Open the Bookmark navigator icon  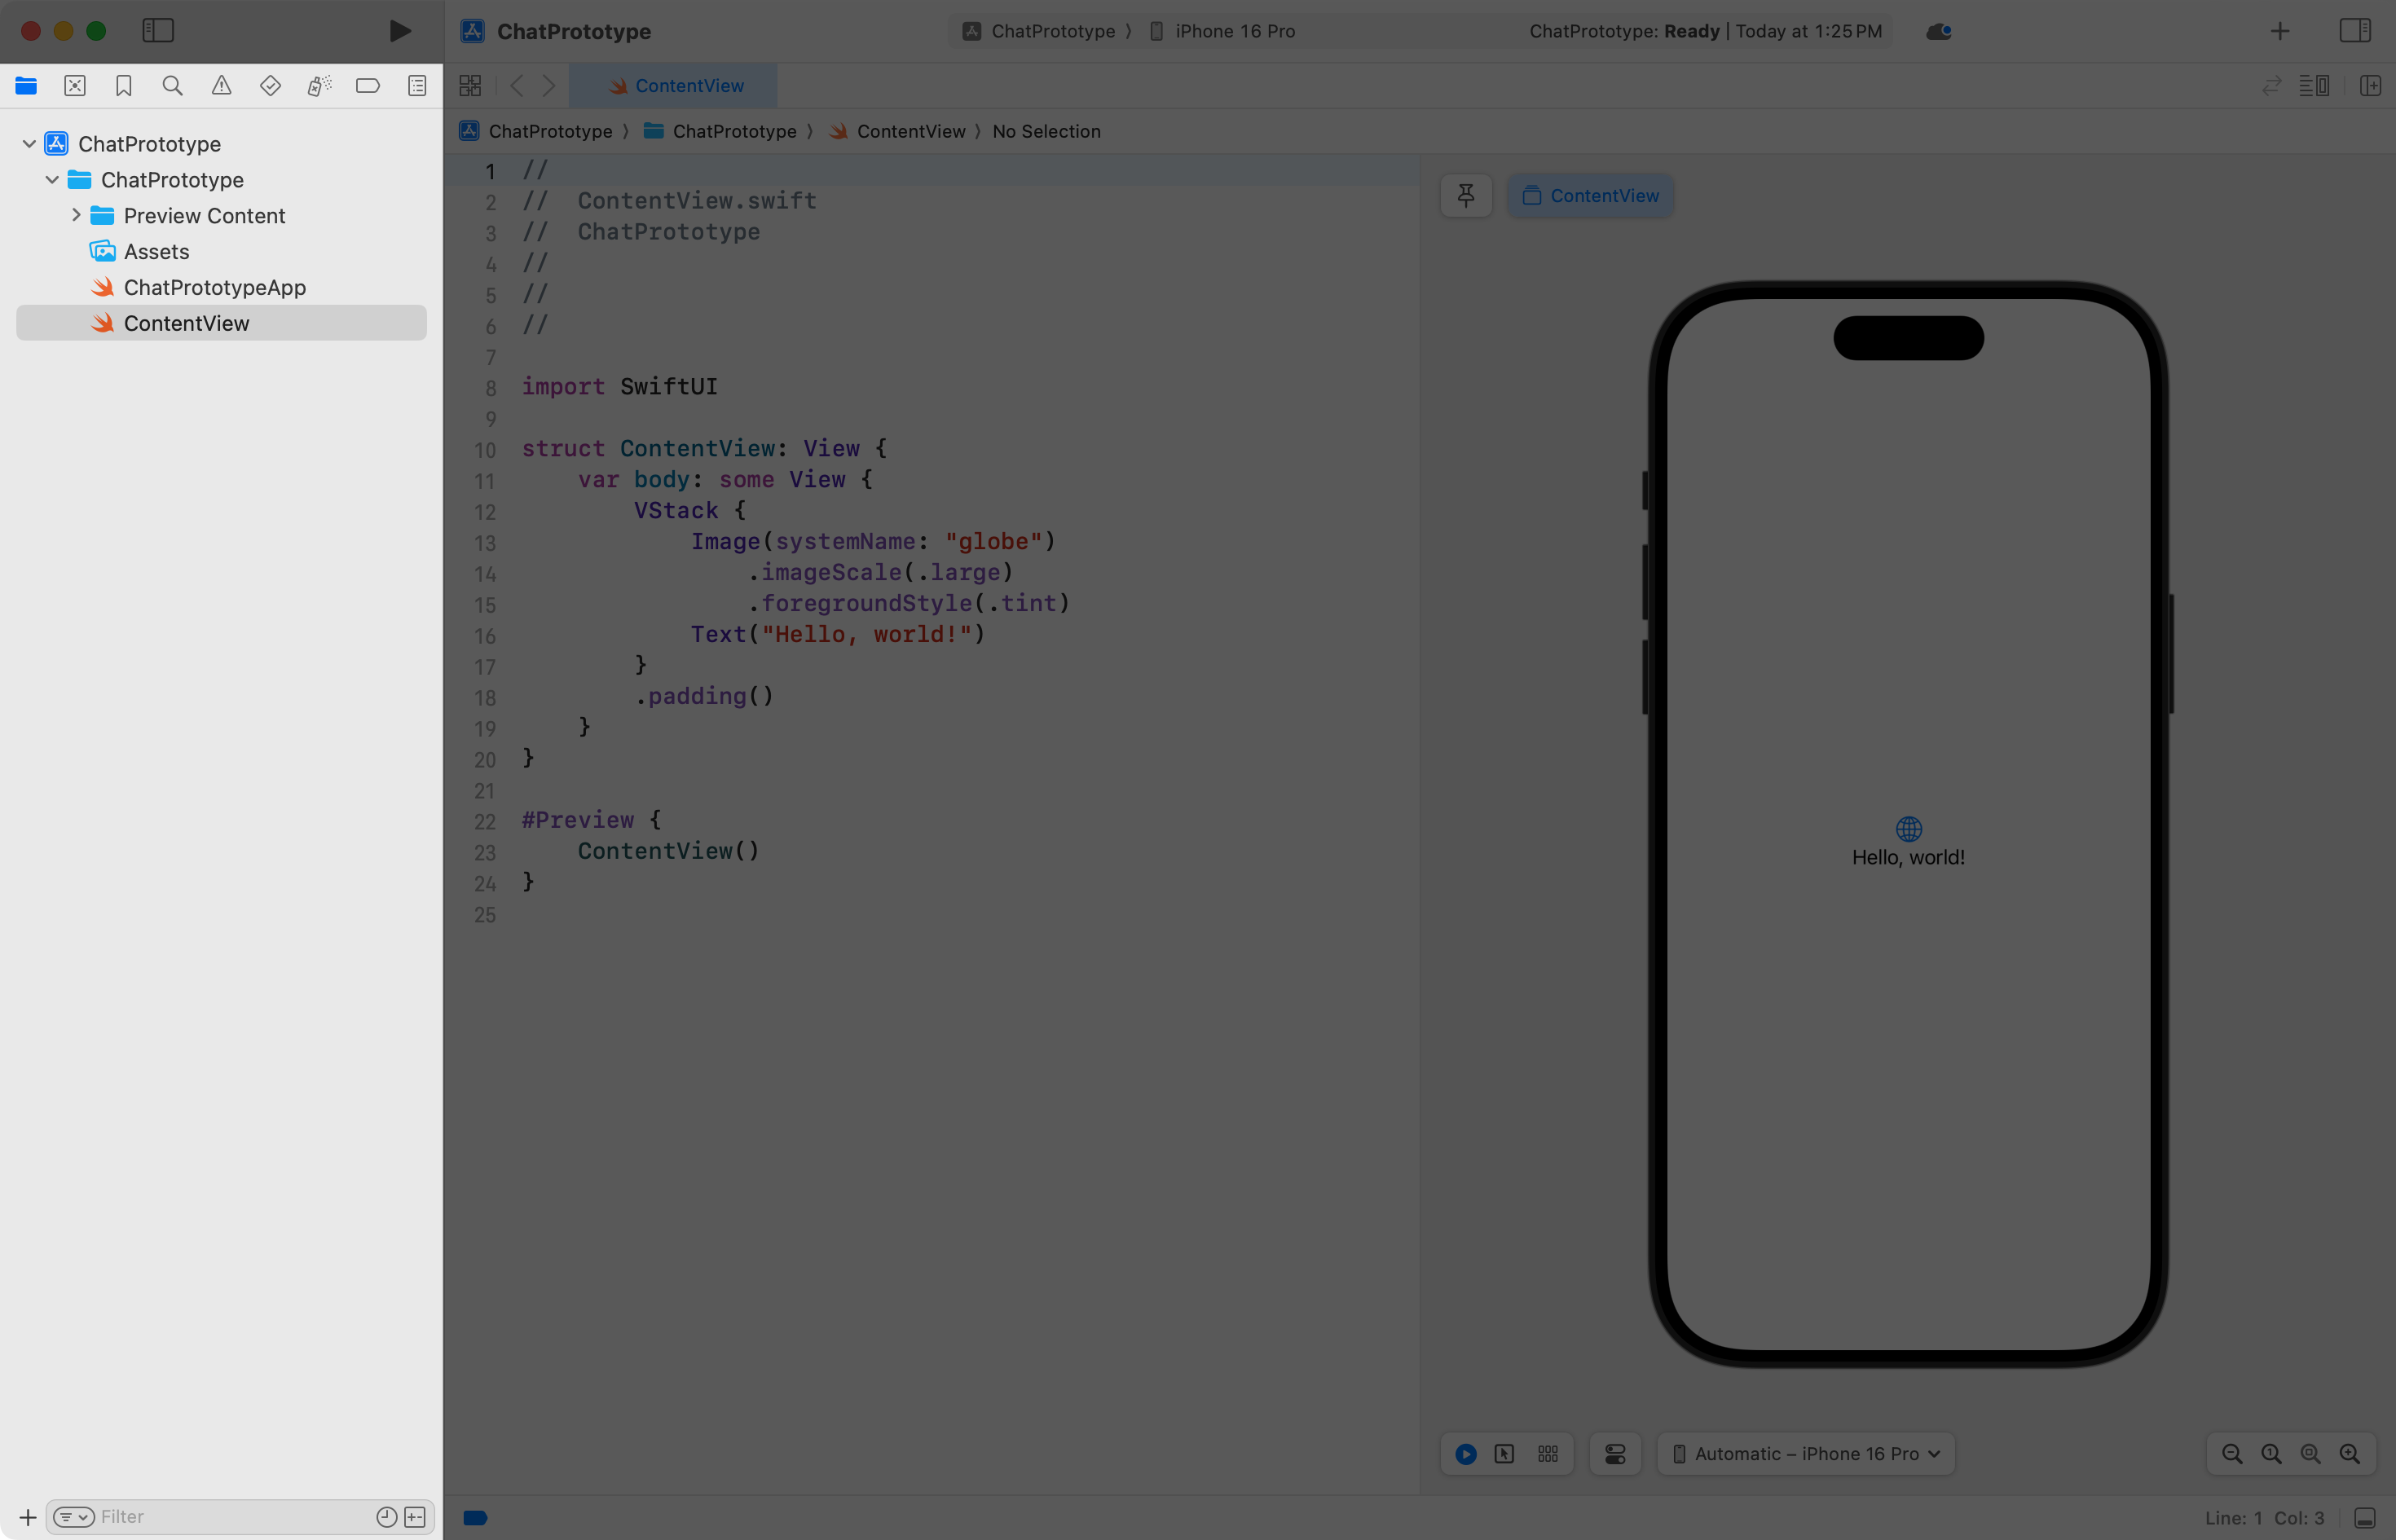124,86
